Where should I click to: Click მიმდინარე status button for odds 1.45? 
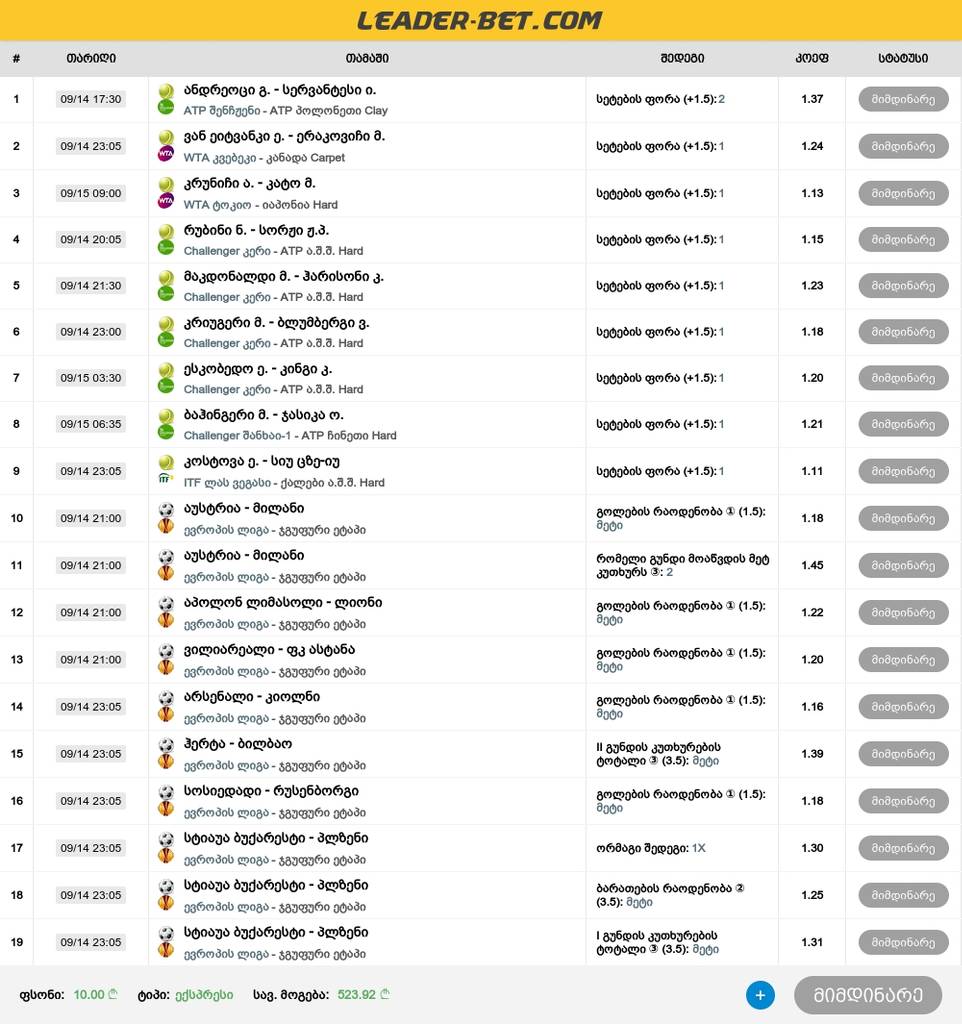click(x=903, y=566)
